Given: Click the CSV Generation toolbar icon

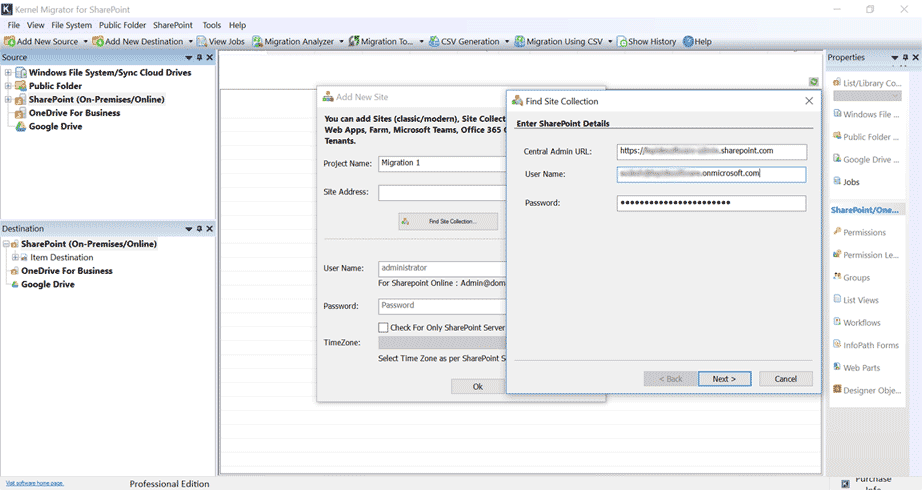Looking at the screenshot, I should click(x=434, y=42).
